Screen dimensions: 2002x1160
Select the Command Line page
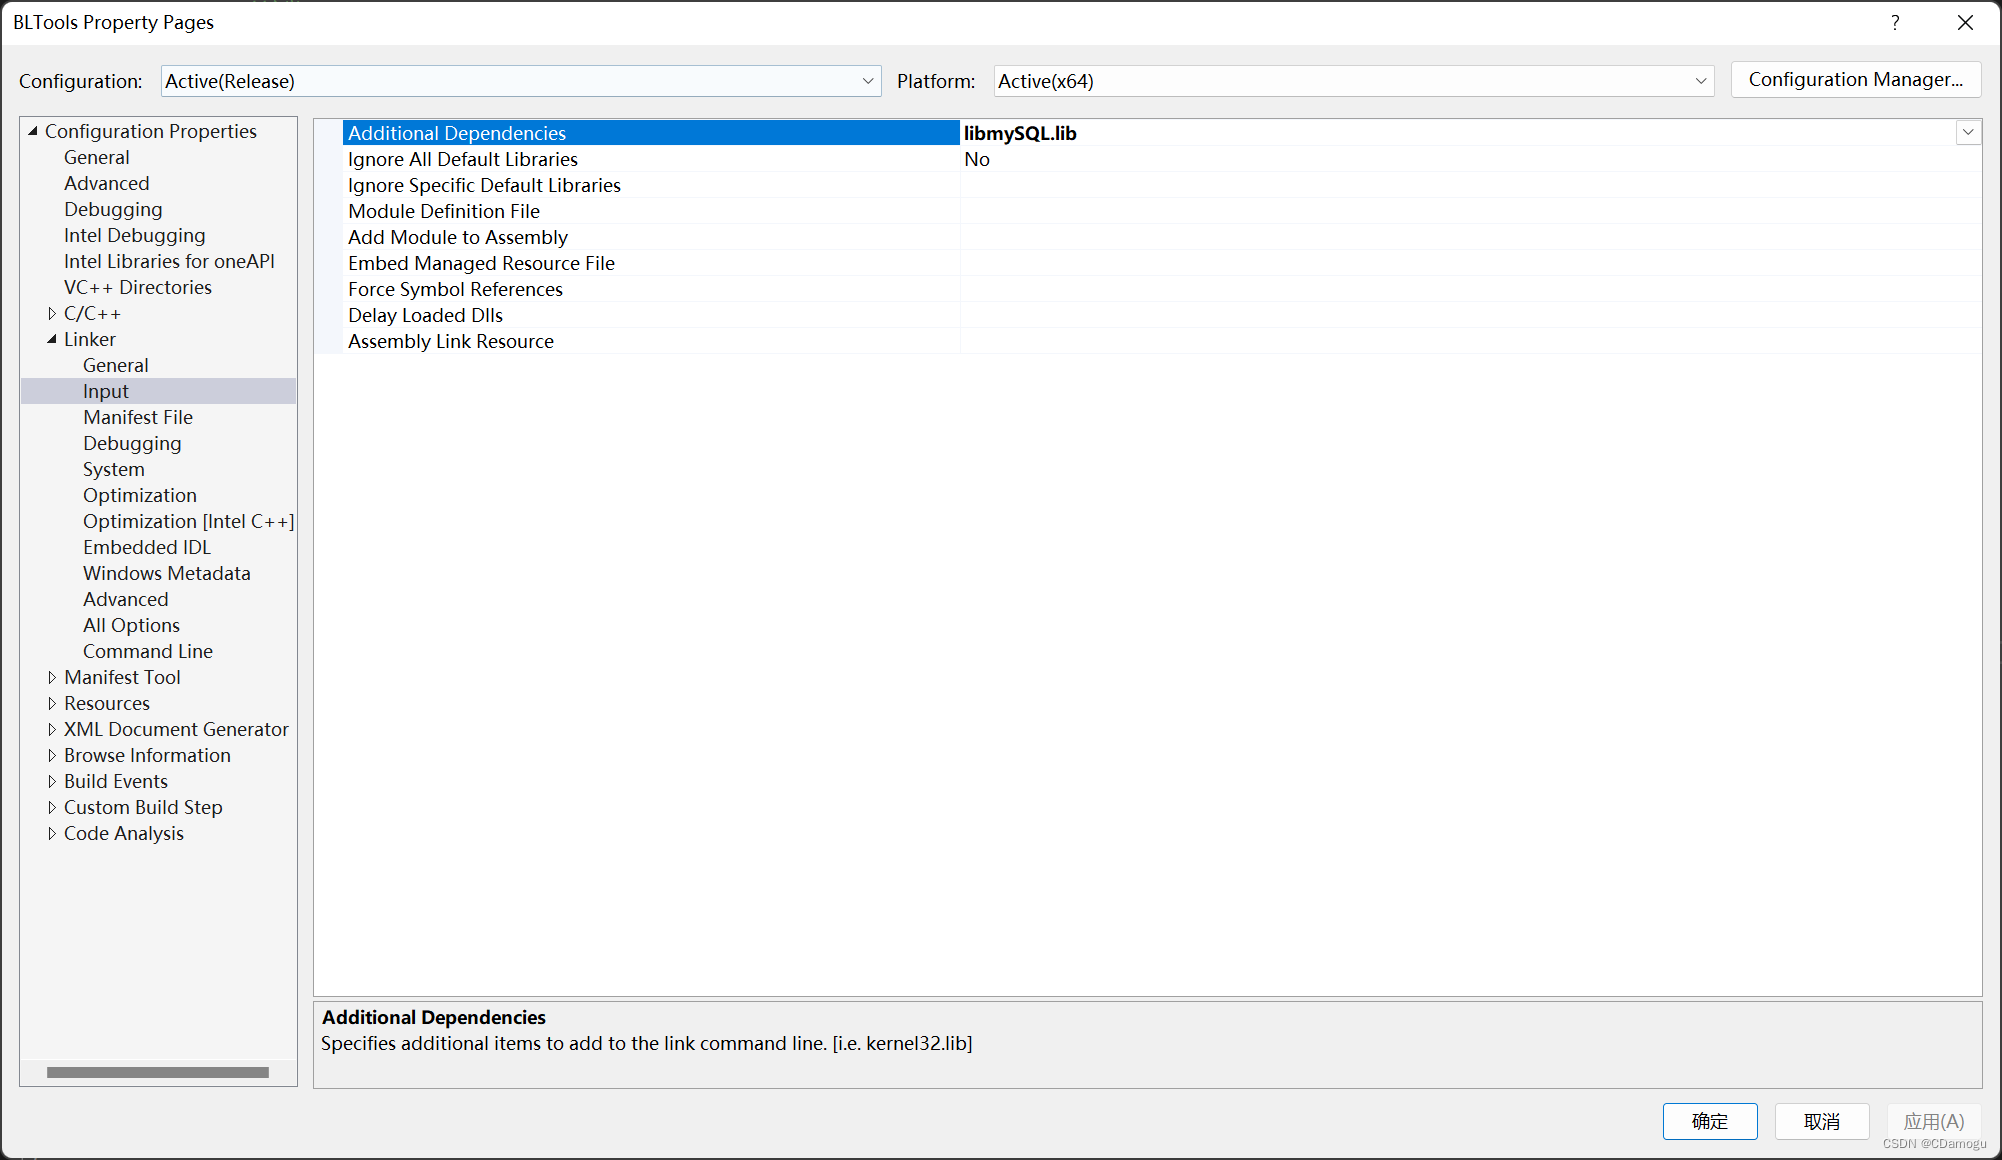click(147, 651)
